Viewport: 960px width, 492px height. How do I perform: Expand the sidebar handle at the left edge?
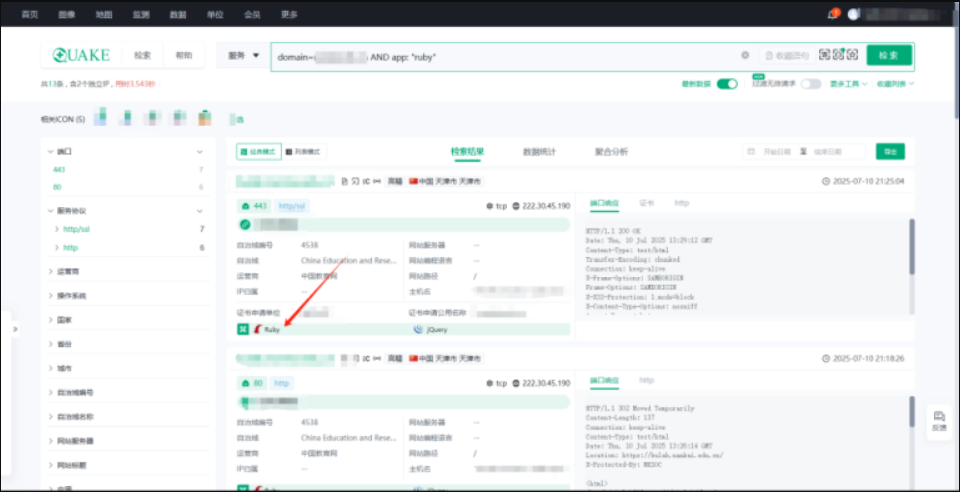[15, 329]
